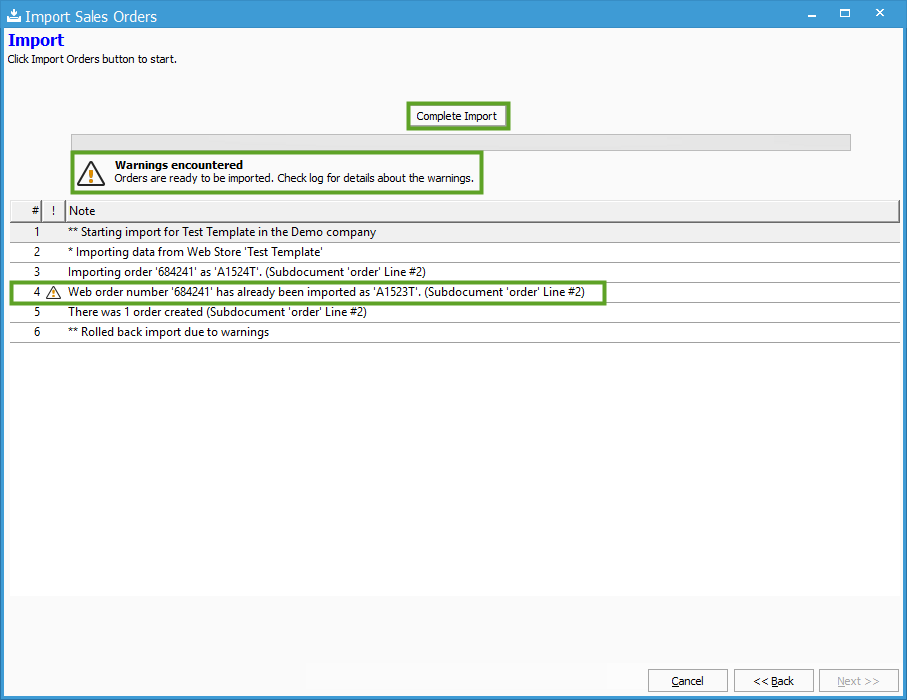
Task: Sort by the '#' column header
Action: (26, 211)
